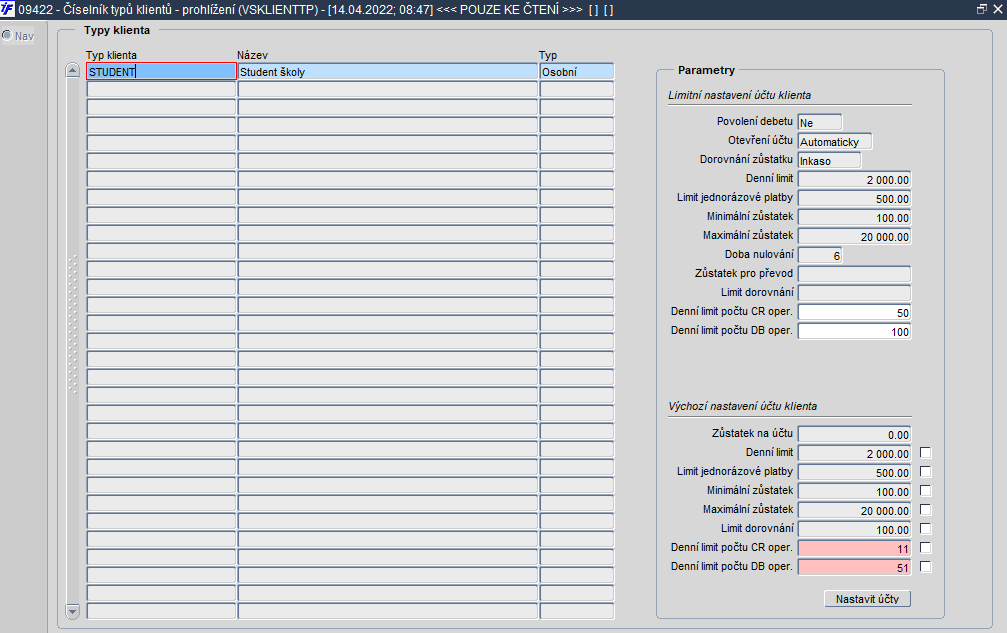
Task: Click the Doba nulování field
Action: [820, 256]
